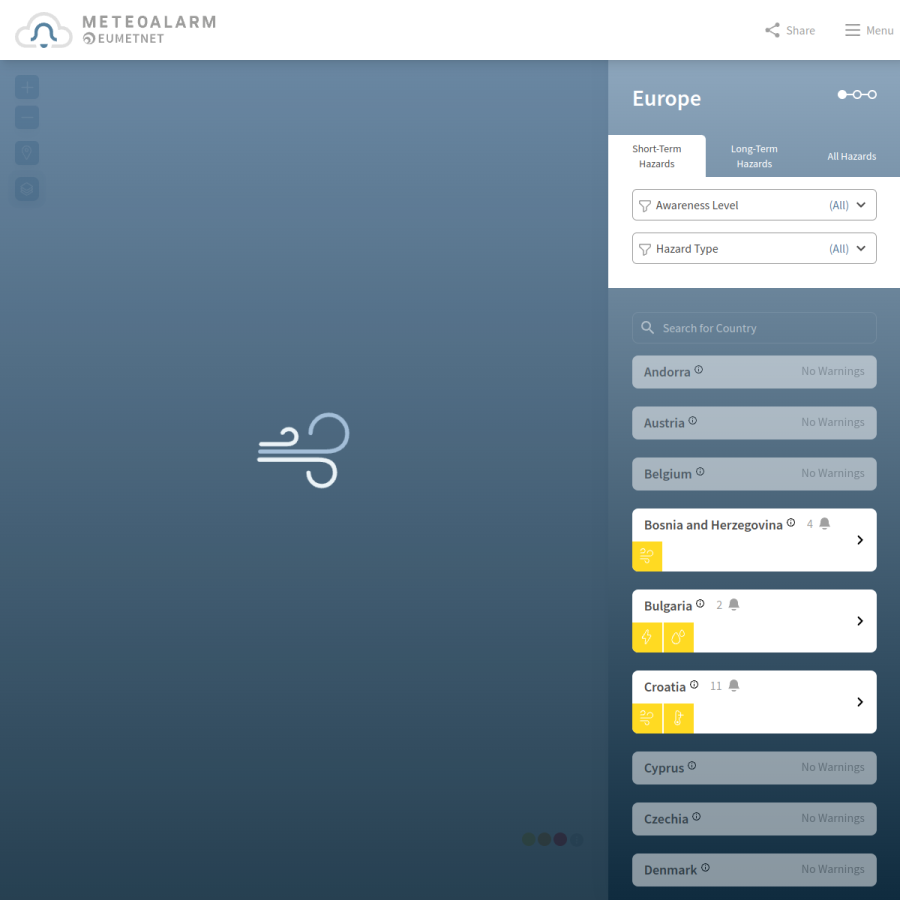The image size is (900, 900).
Task: Click the map location pin button
Action: (27, 153)
